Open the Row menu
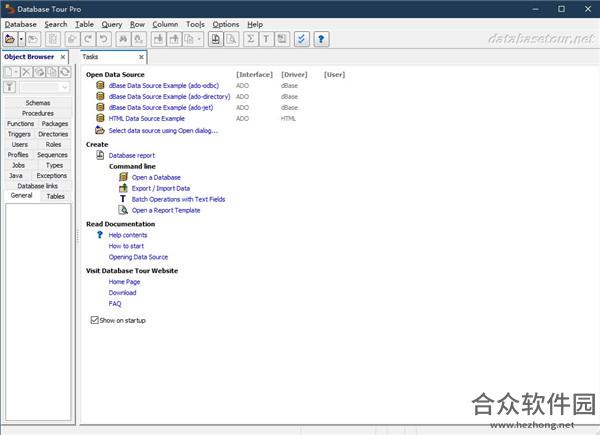 pos(137,24)
